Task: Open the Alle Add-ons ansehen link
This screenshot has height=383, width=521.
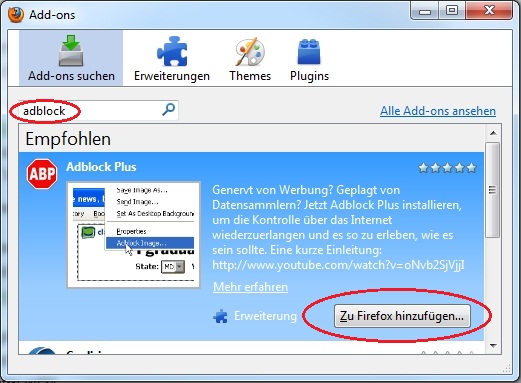Action: (438, 111)
